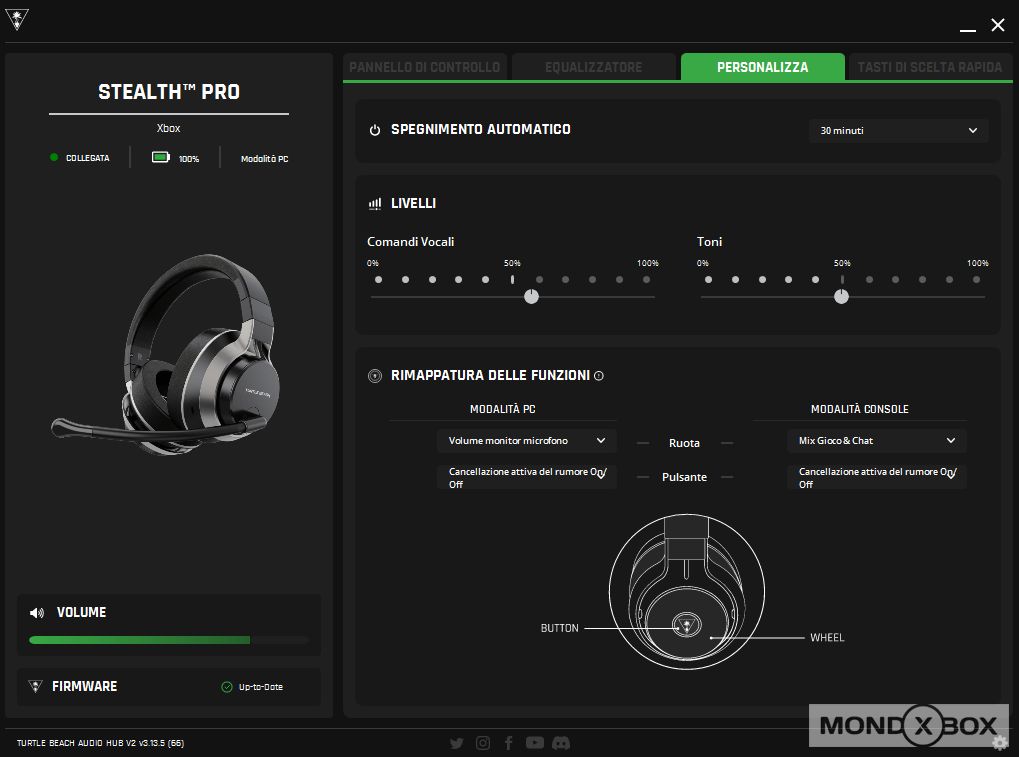
Task: Click the Facebook icon in footer
Action: coord(509,743)
